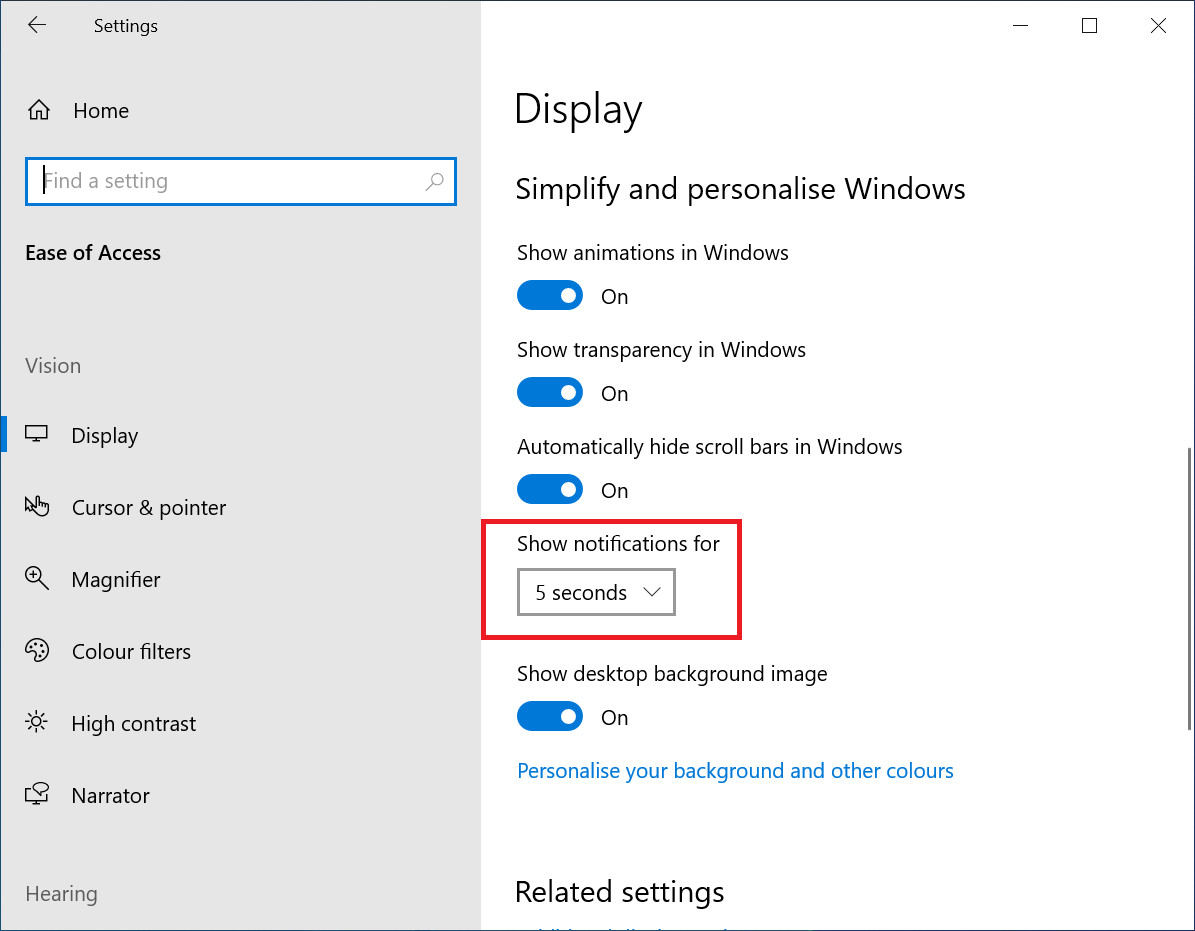Open Personalise your background and other colours
Image resolution: width=1195 pixels, height=931 pixels.
click(735, 770)
